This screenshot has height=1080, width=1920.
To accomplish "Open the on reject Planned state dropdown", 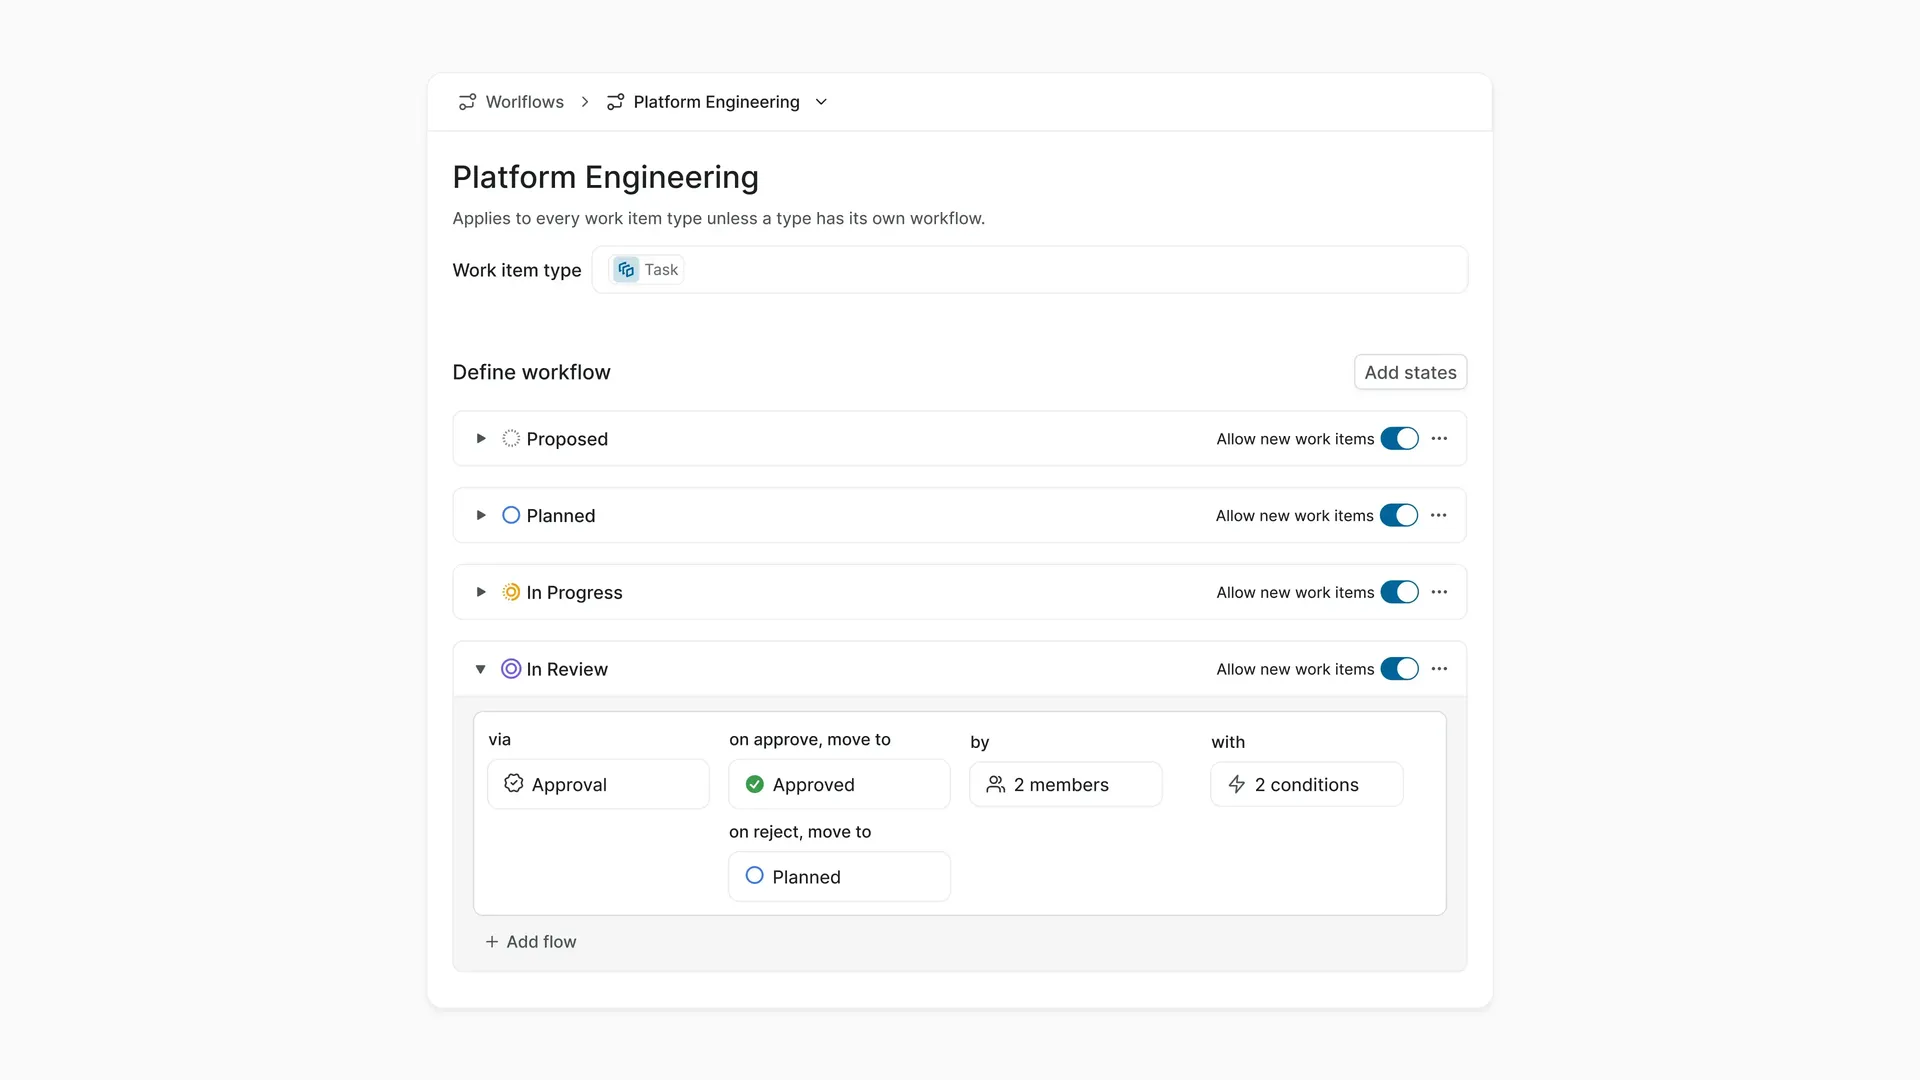I will 839,876.
